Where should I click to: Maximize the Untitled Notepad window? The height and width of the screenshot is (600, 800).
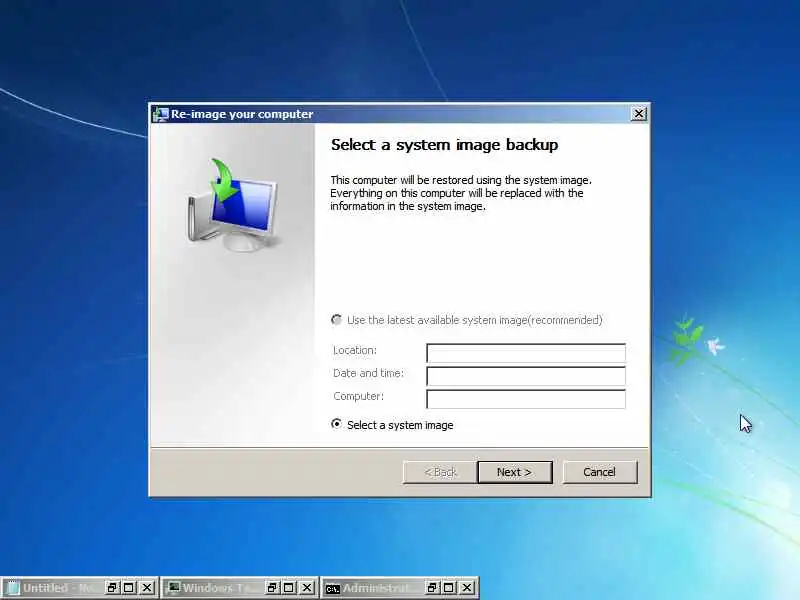129,588
